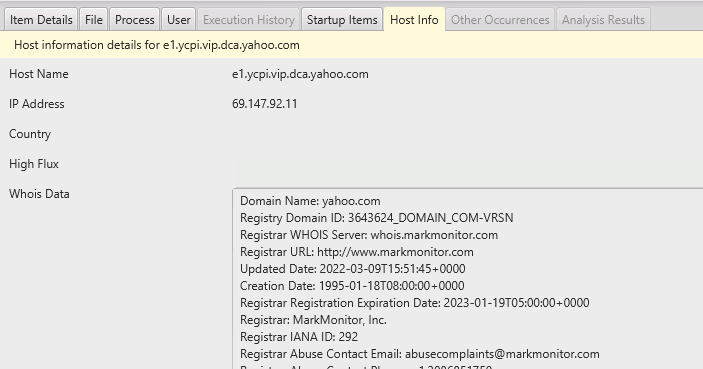Select the Process tab
This screenshot has height=369, width=703.
point(135,20)
